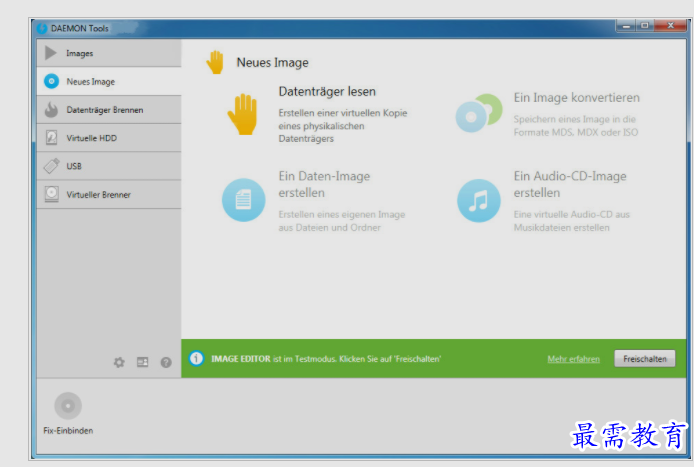The width and height of the screenshot is (694, 467).
Task: Click the Datenträger lesen icon
Action: (x=243, y=114)
